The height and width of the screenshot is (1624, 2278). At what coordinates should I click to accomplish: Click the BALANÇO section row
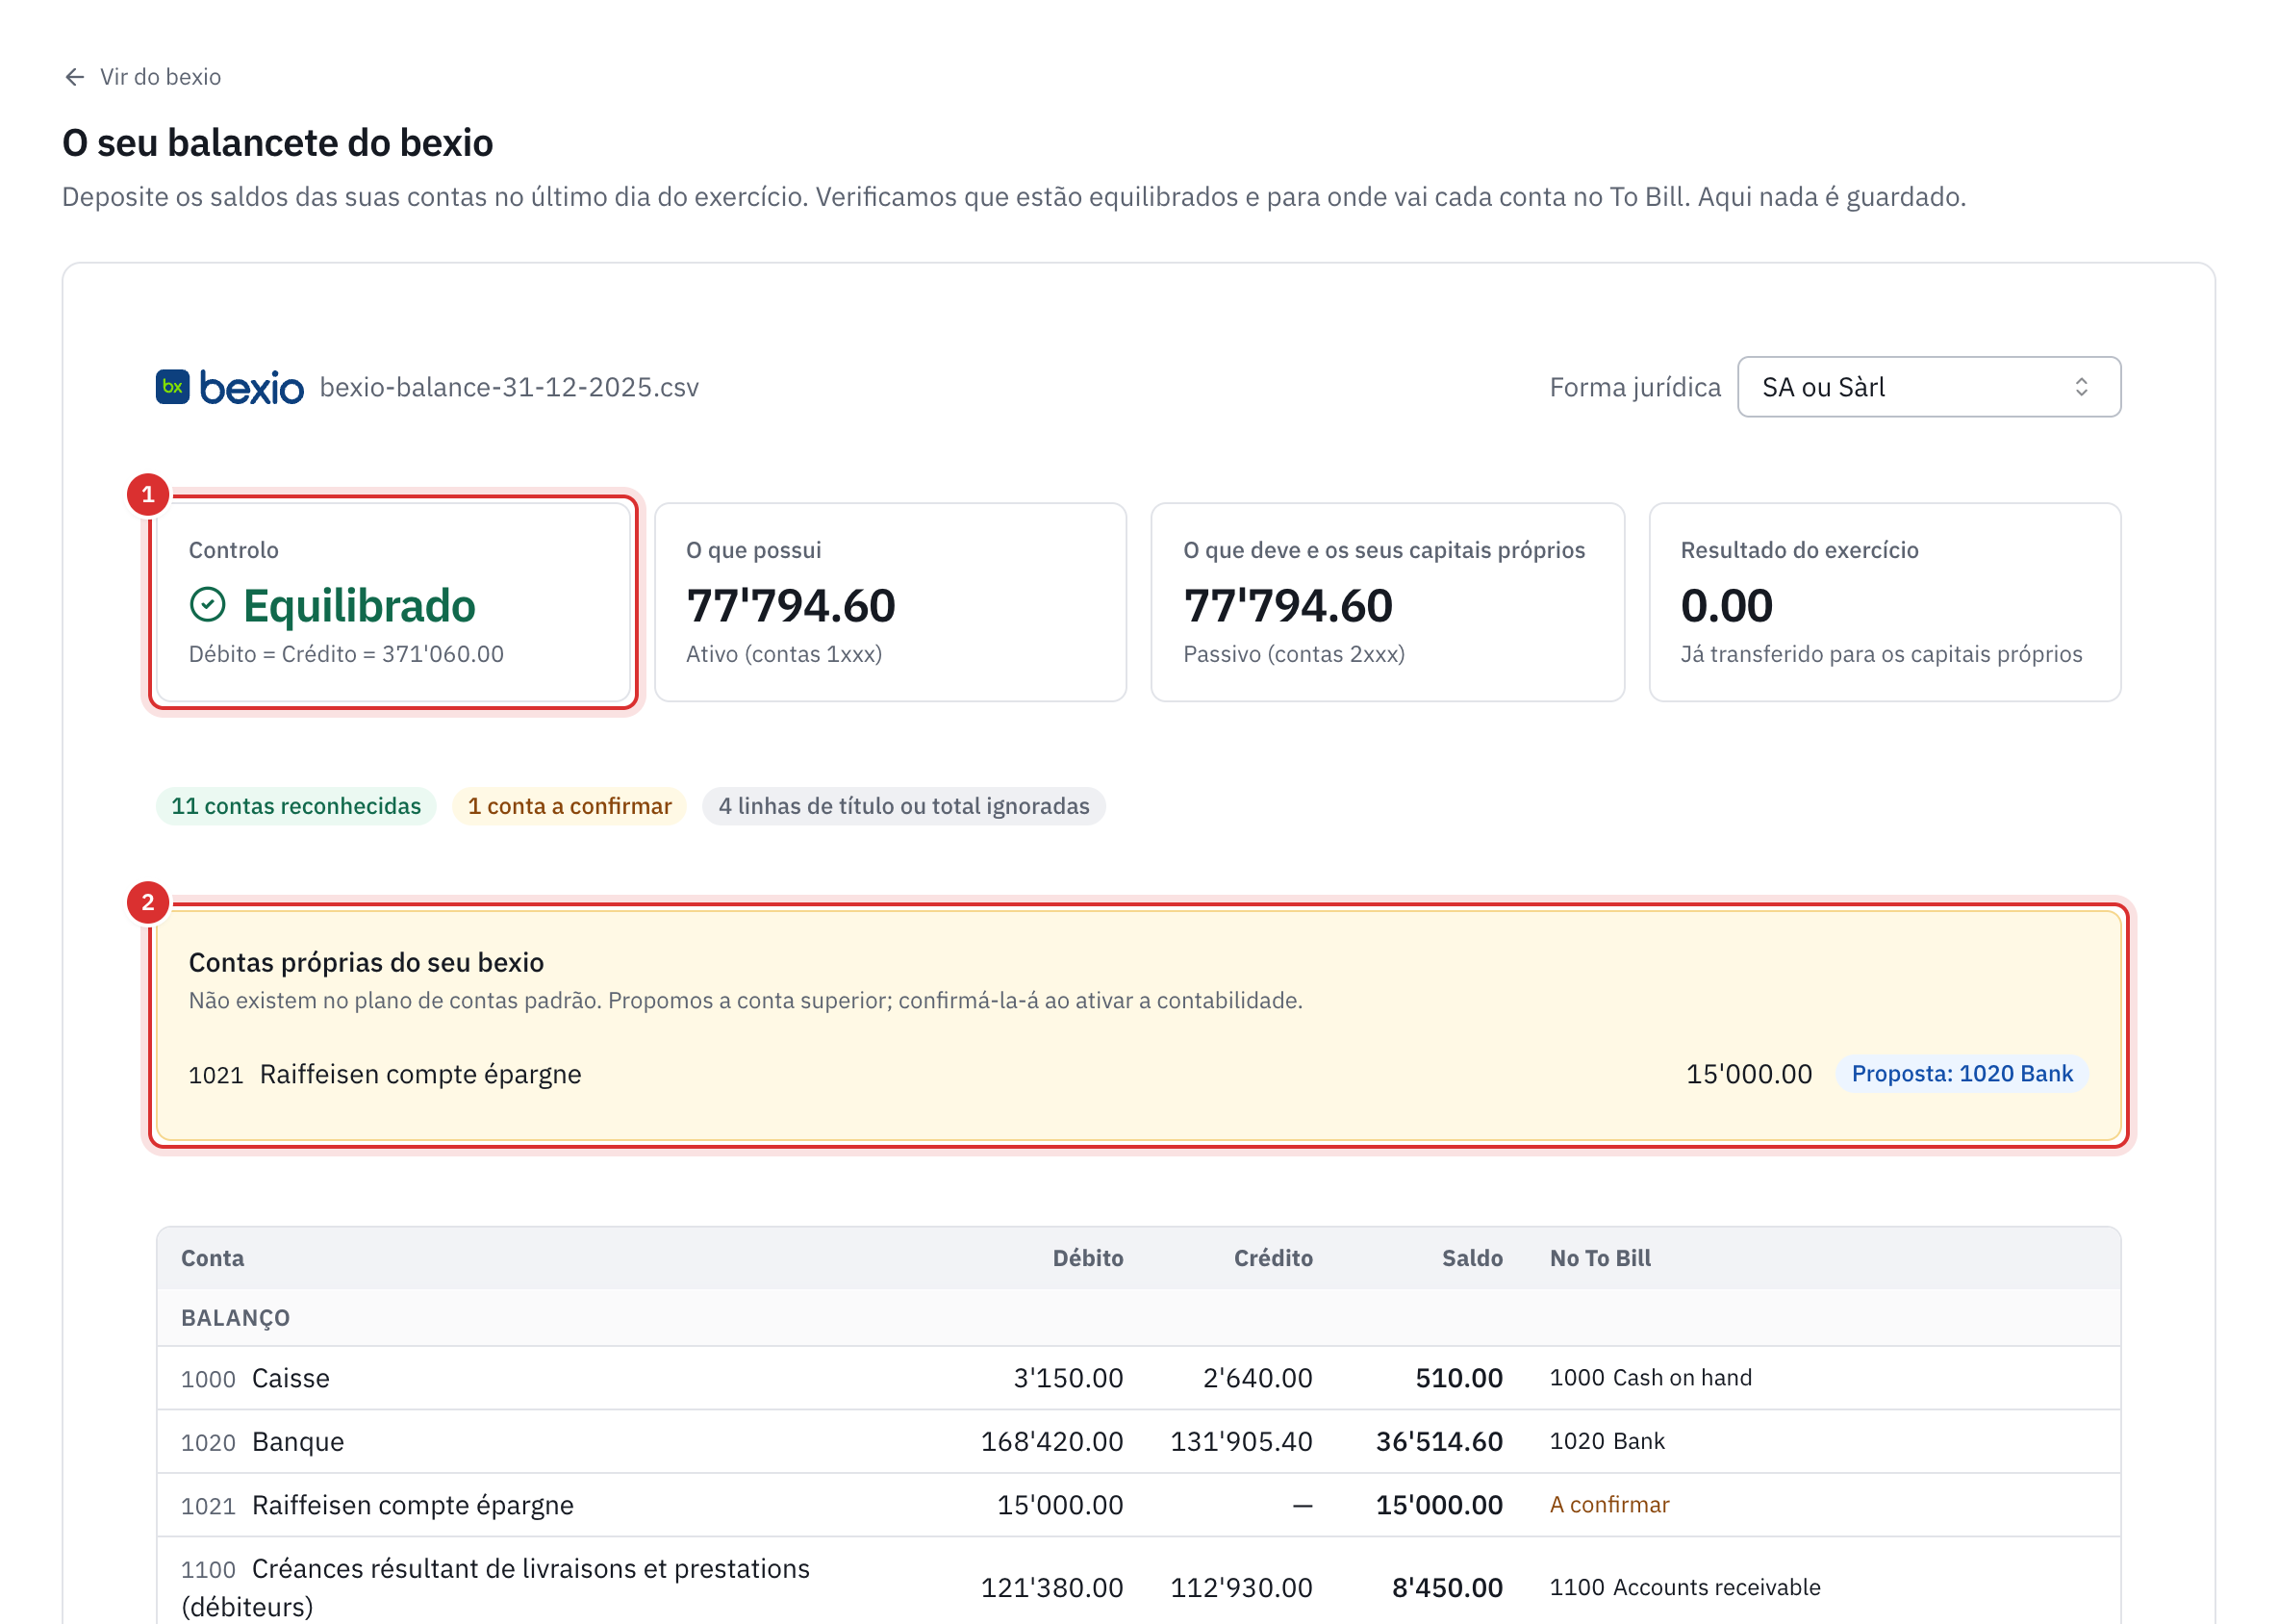pos(1138,1318)
